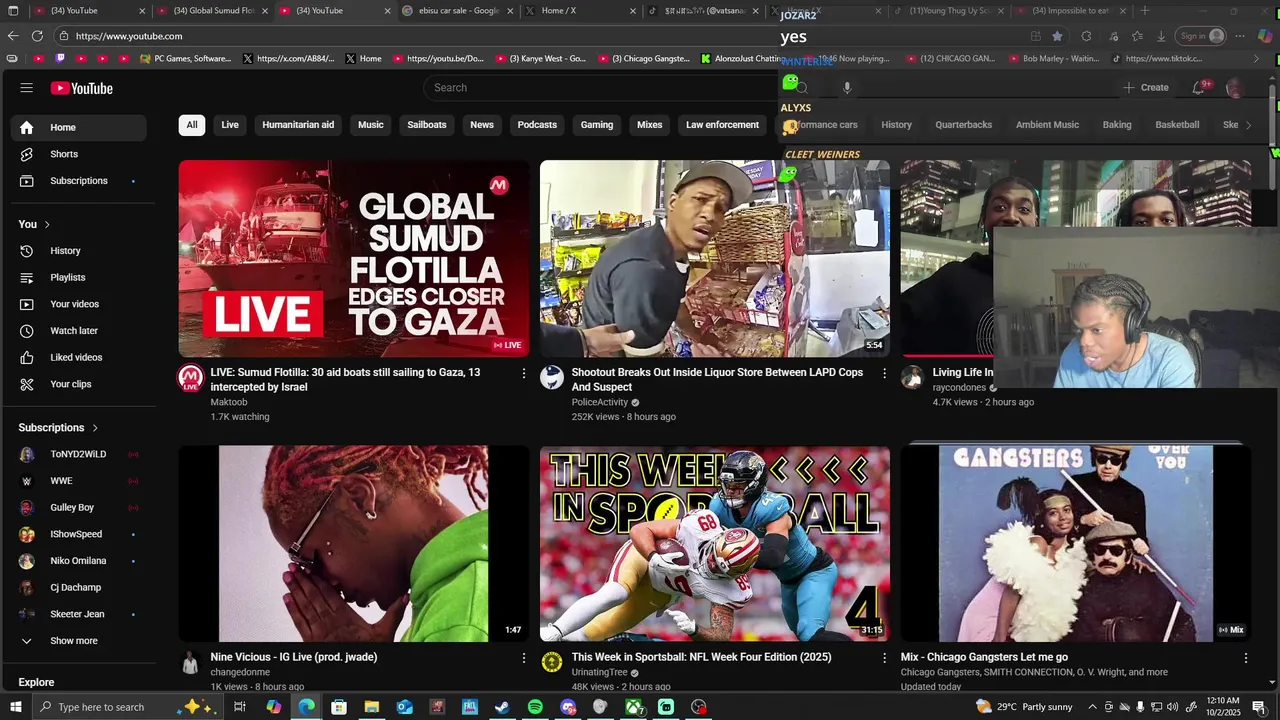Viewport: 1280px width, 720px height.
Task: Switch to the ebisu car sale browser tab
Action: [458, 11]
